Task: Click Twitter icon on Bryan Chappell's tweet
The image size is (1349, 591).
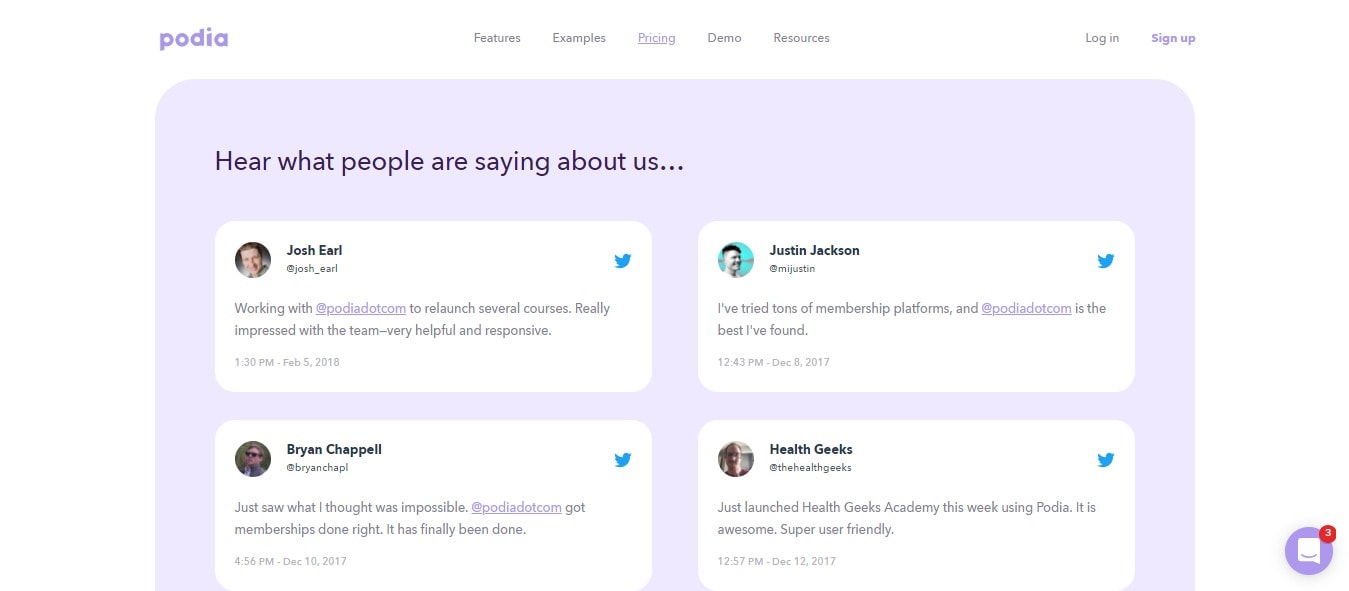Action: click(623, 460)
